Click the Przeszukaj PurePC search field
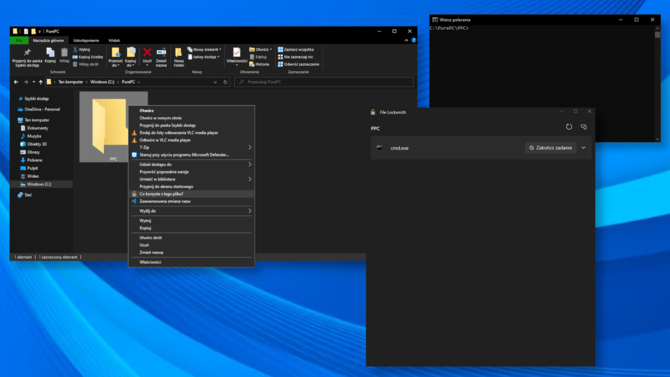The image size is (670, 377). coord(324,82)
